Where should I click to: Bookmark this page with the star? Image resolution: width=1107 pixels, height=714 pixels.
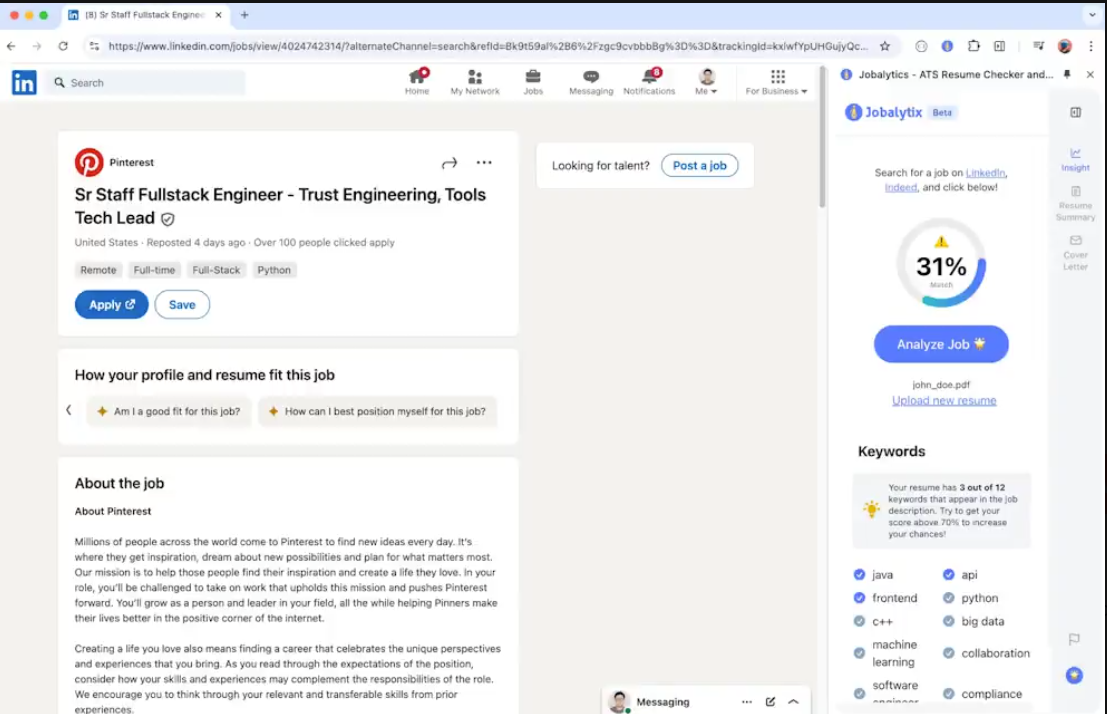click(885, 46)
